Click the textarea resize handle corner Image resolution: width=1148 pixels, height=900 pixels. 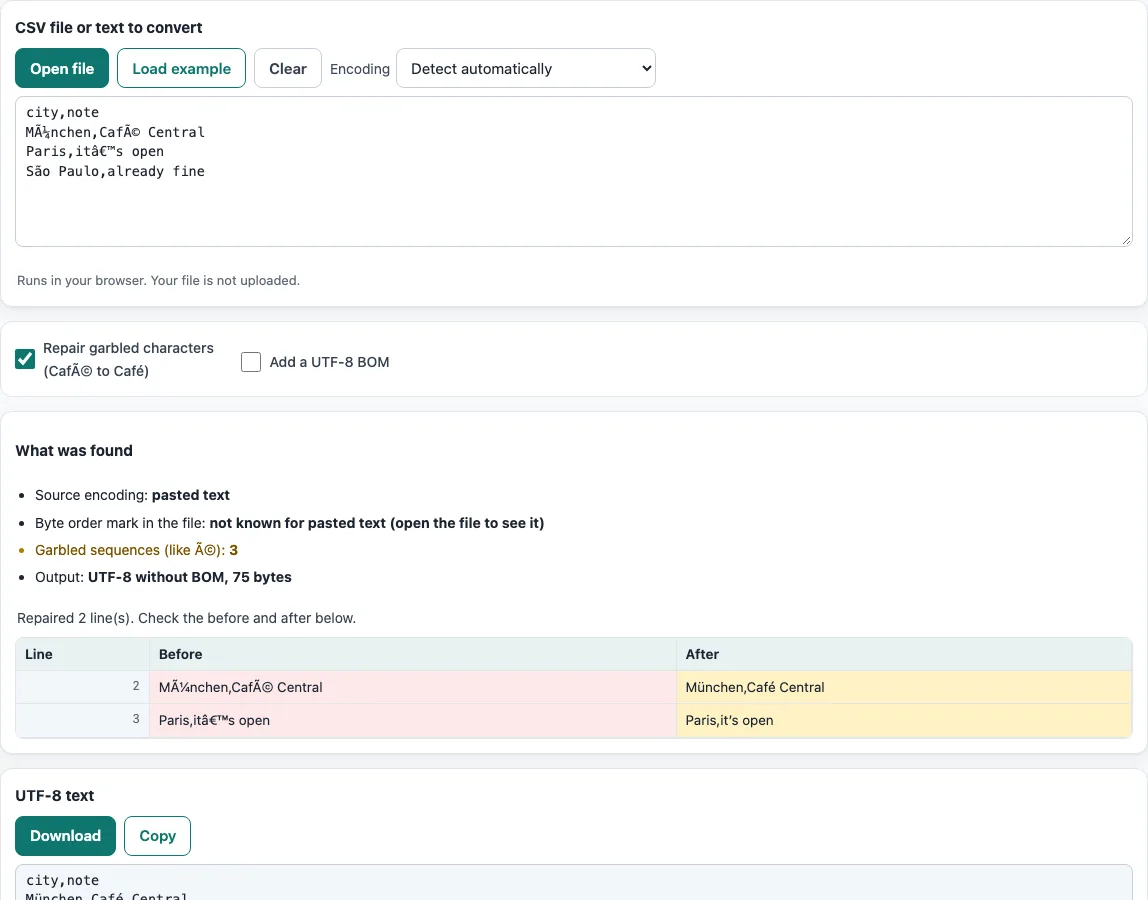[x=1126, y=240]
